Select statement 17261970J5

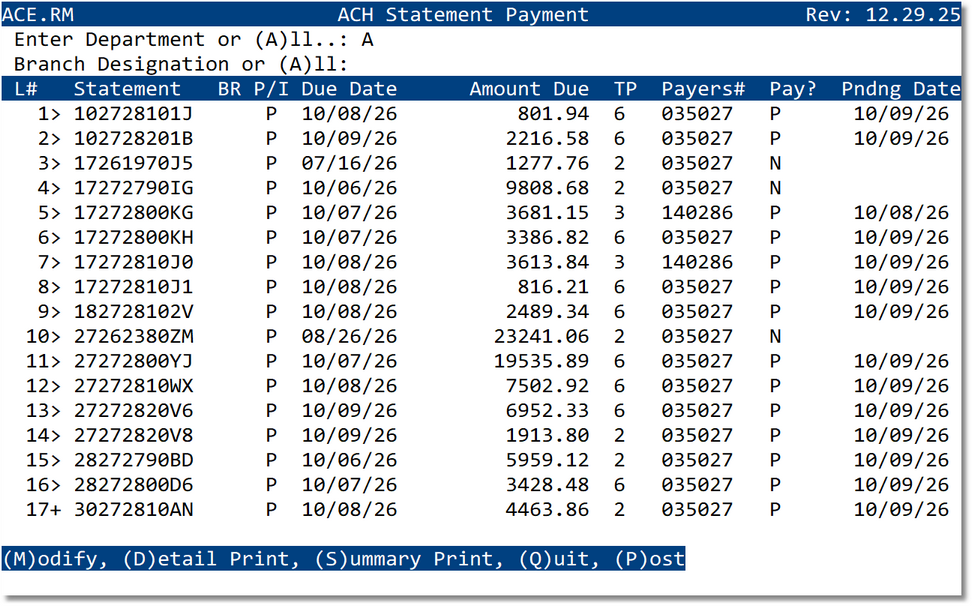click(133, 163)
